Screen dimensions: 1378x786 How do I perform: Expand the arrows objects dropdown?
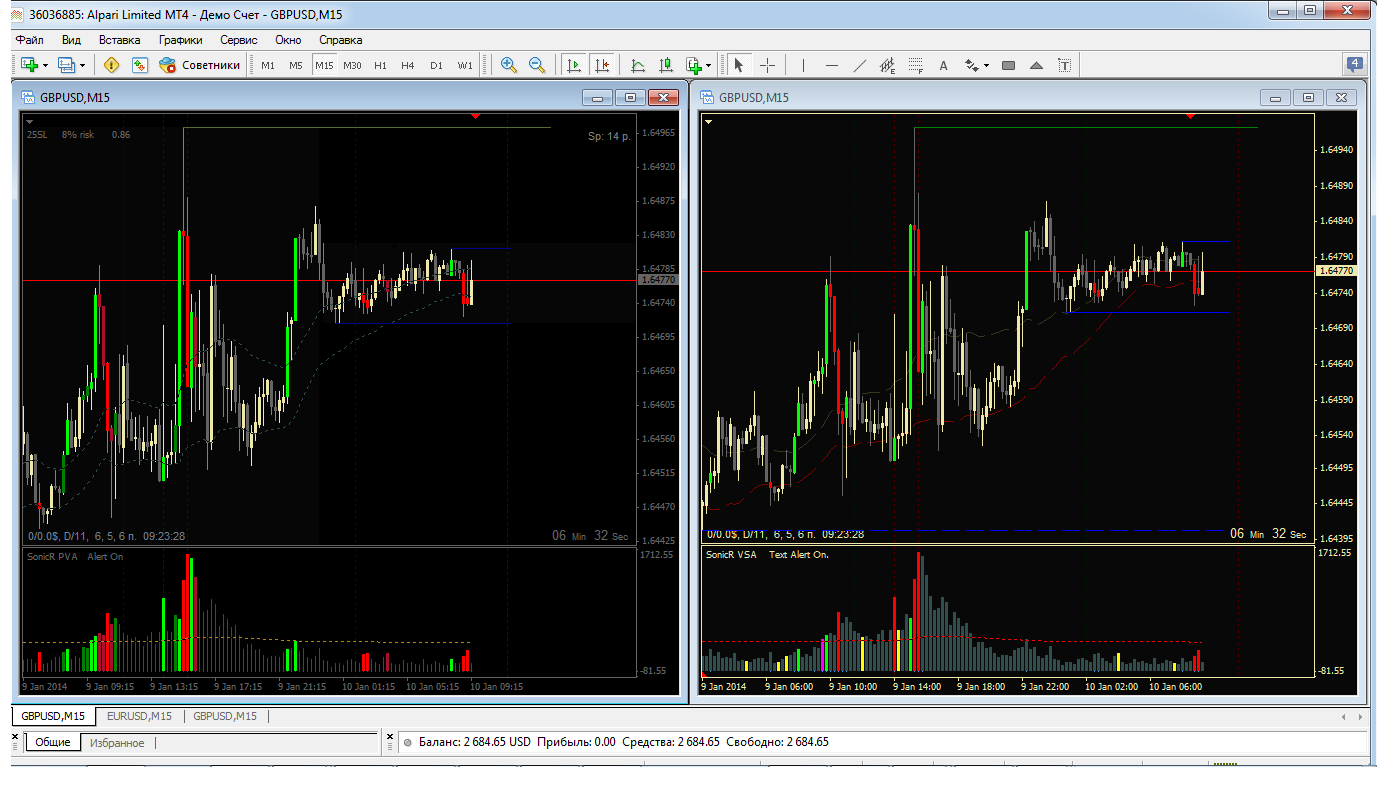(986, 65)
